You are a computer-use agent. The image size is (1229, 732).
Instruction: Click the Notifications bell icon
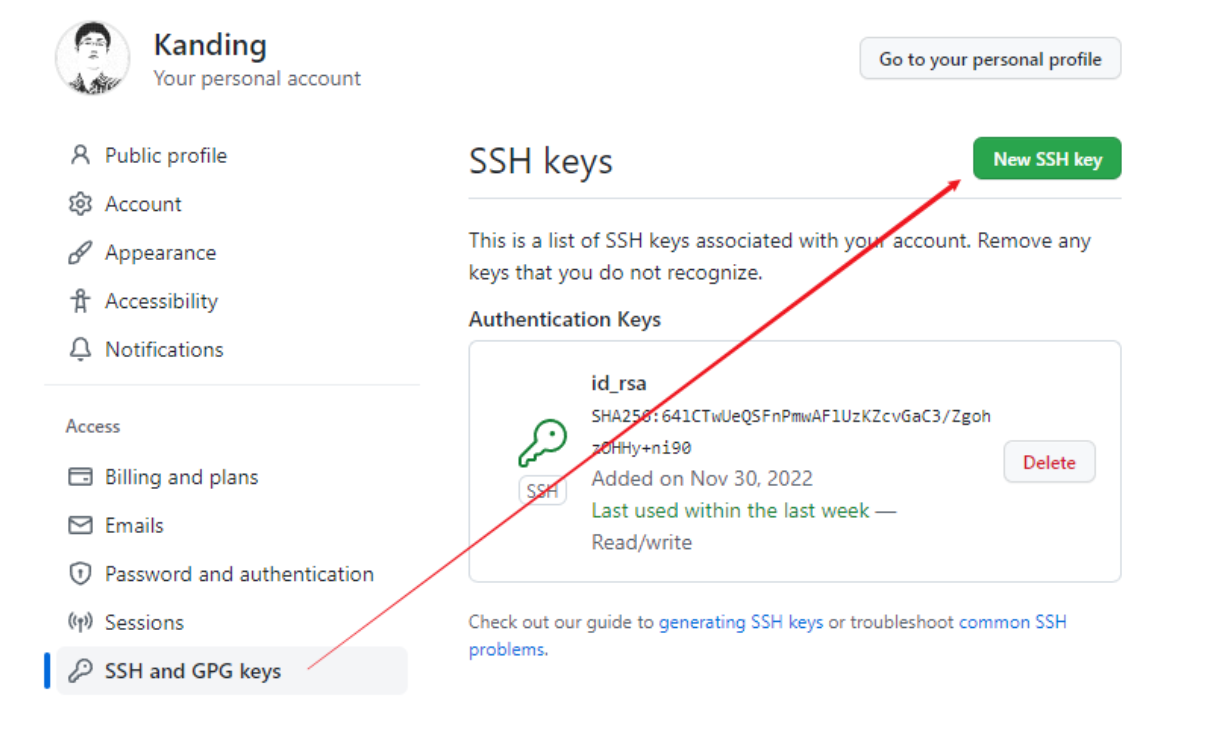point(80,349)
